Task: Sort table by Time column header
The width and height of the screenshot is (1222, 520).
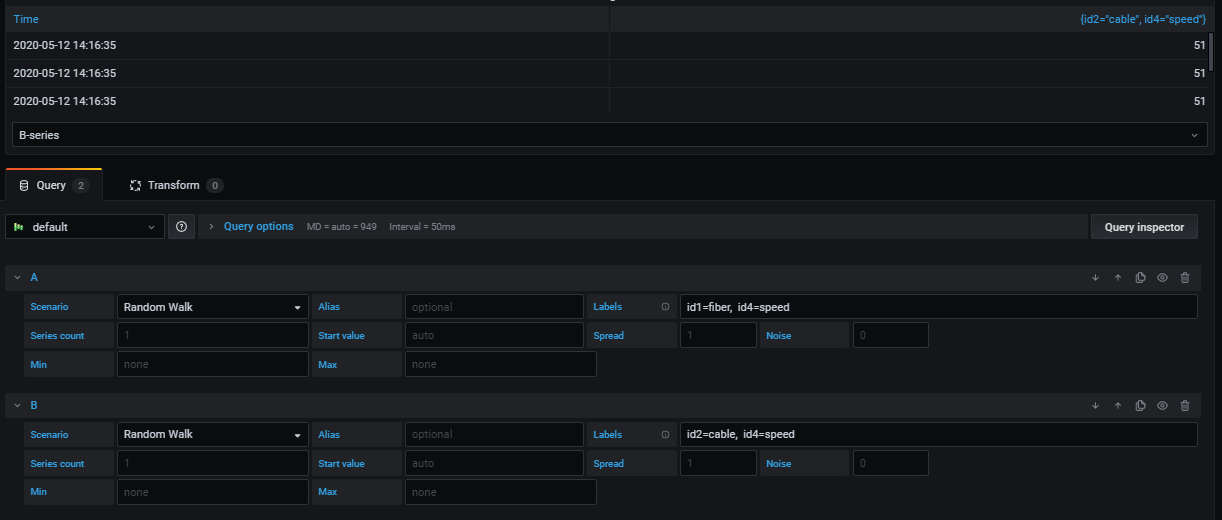Action: (x=27, y=19)
